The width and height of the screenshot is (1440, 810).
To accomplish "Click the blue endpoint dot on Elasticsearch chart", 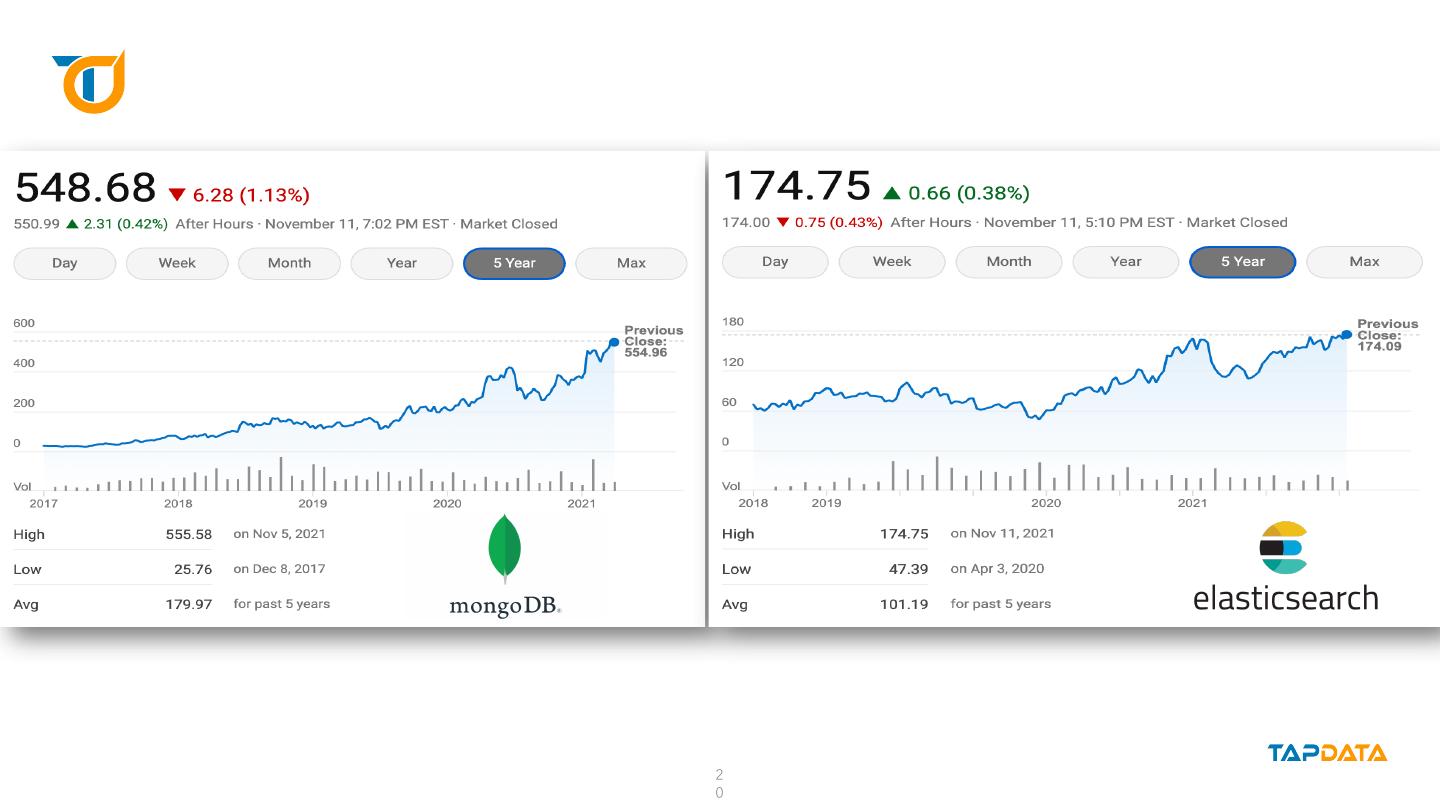I will [1347, 334].
